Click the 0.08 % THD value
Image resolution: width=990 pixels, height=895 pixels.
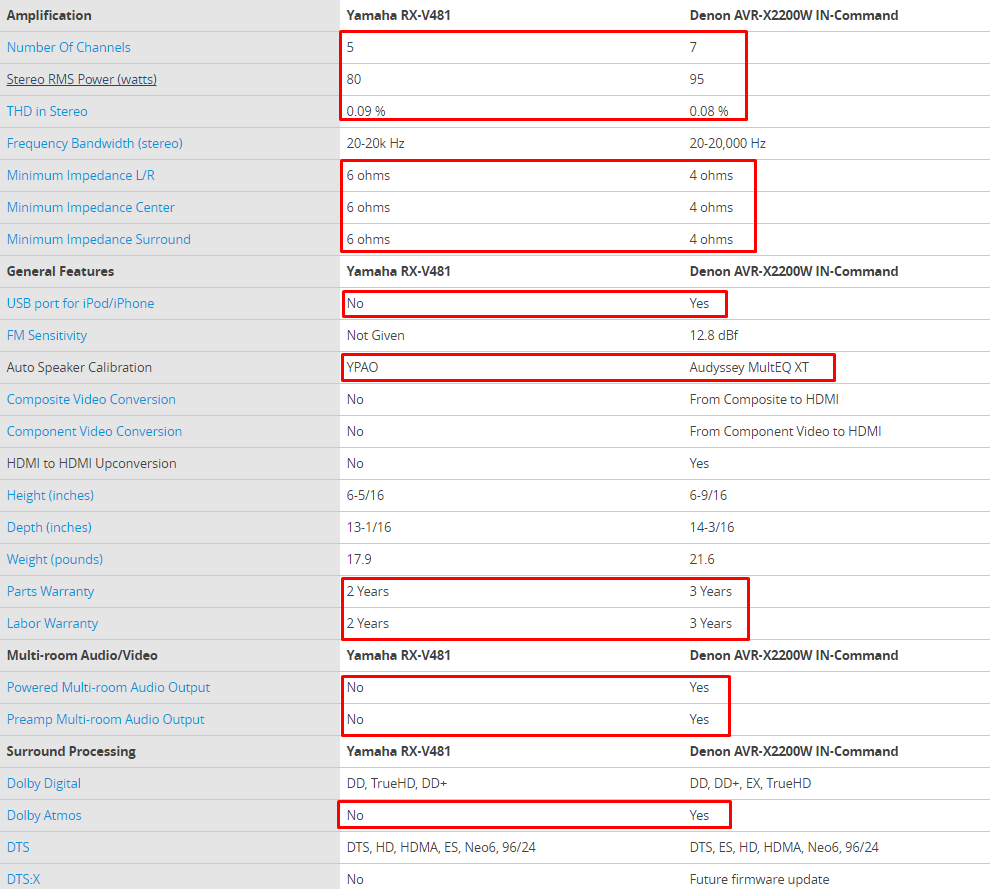pyautogui.click(x=708, y=112)
